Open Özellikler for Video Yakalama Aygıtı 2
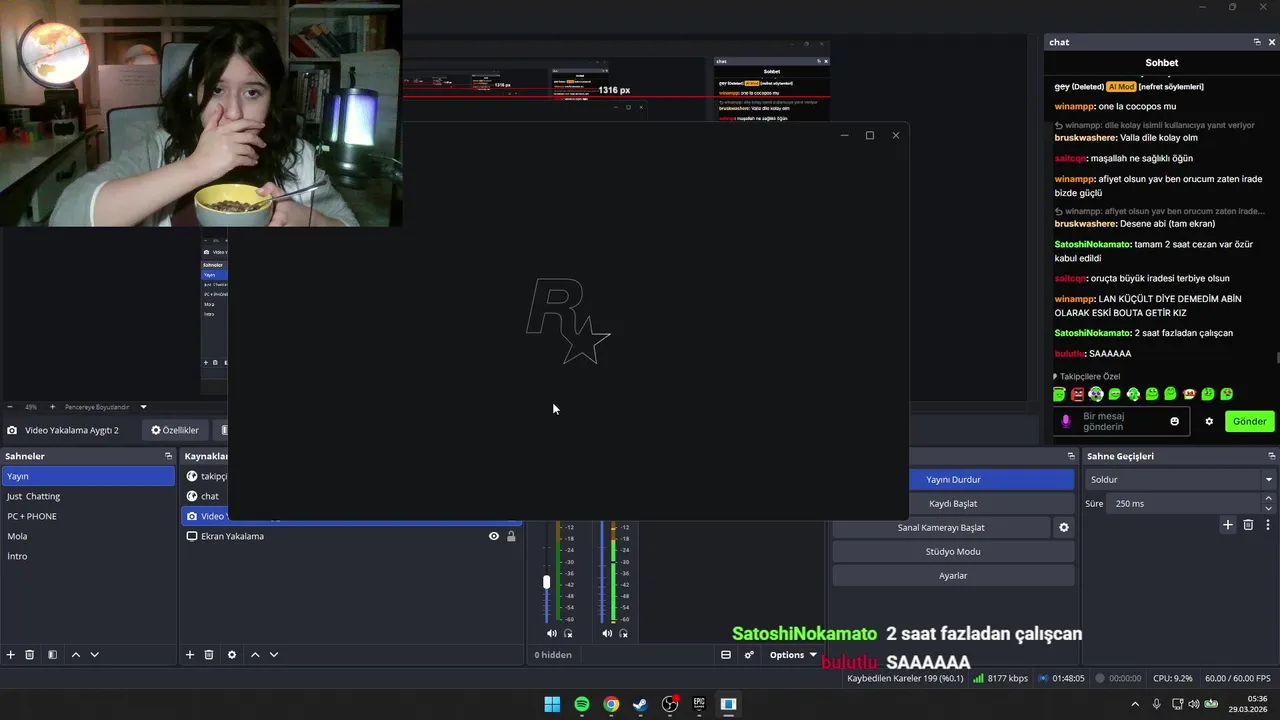The width and height of the screenshot is (1280, 720). 175,430
